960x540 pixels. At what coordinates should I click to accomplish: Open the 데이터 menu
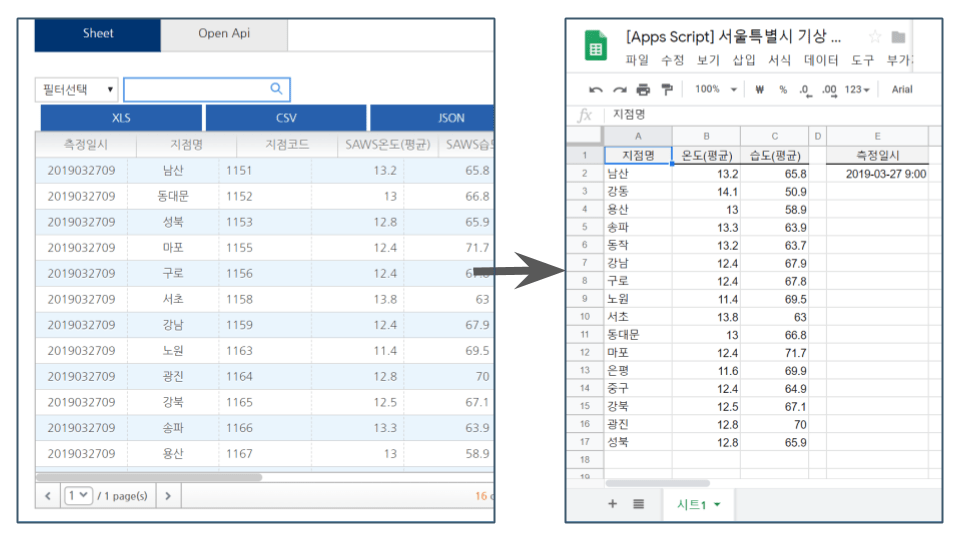pyautogui.click(x=821, y=60)
